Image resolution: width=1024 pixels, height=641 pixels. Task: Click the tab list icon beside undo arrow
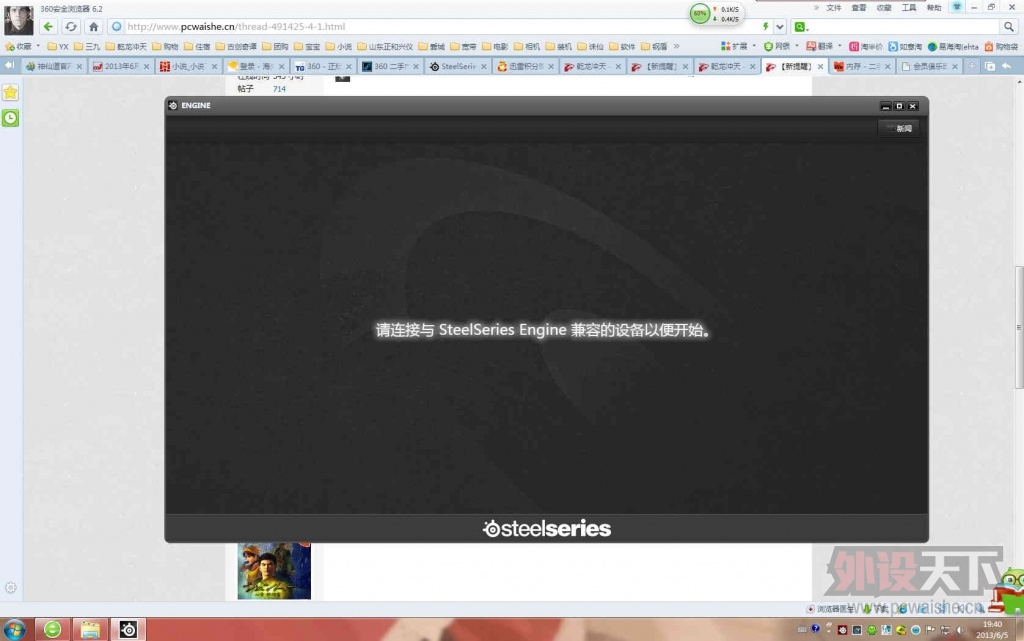tap(989, 67)
